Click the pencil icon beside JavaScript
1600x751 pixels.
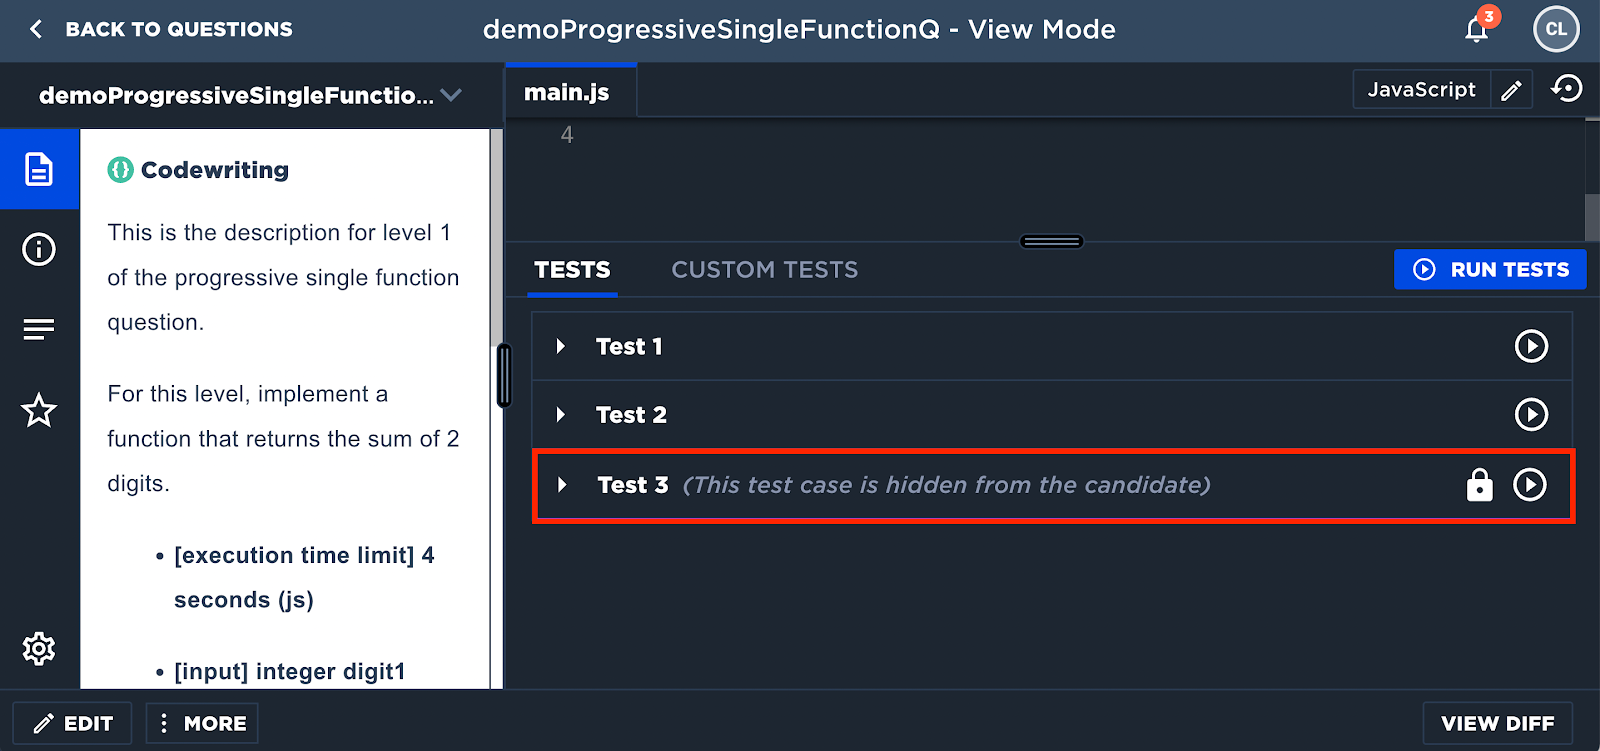(1512, 90)
